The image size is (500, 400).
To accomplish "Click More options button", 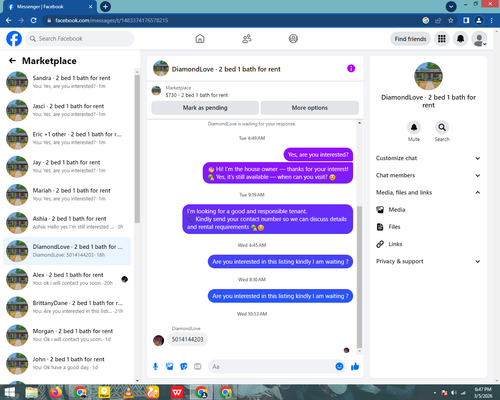I will pyautogui.click(x=310, y=108).
